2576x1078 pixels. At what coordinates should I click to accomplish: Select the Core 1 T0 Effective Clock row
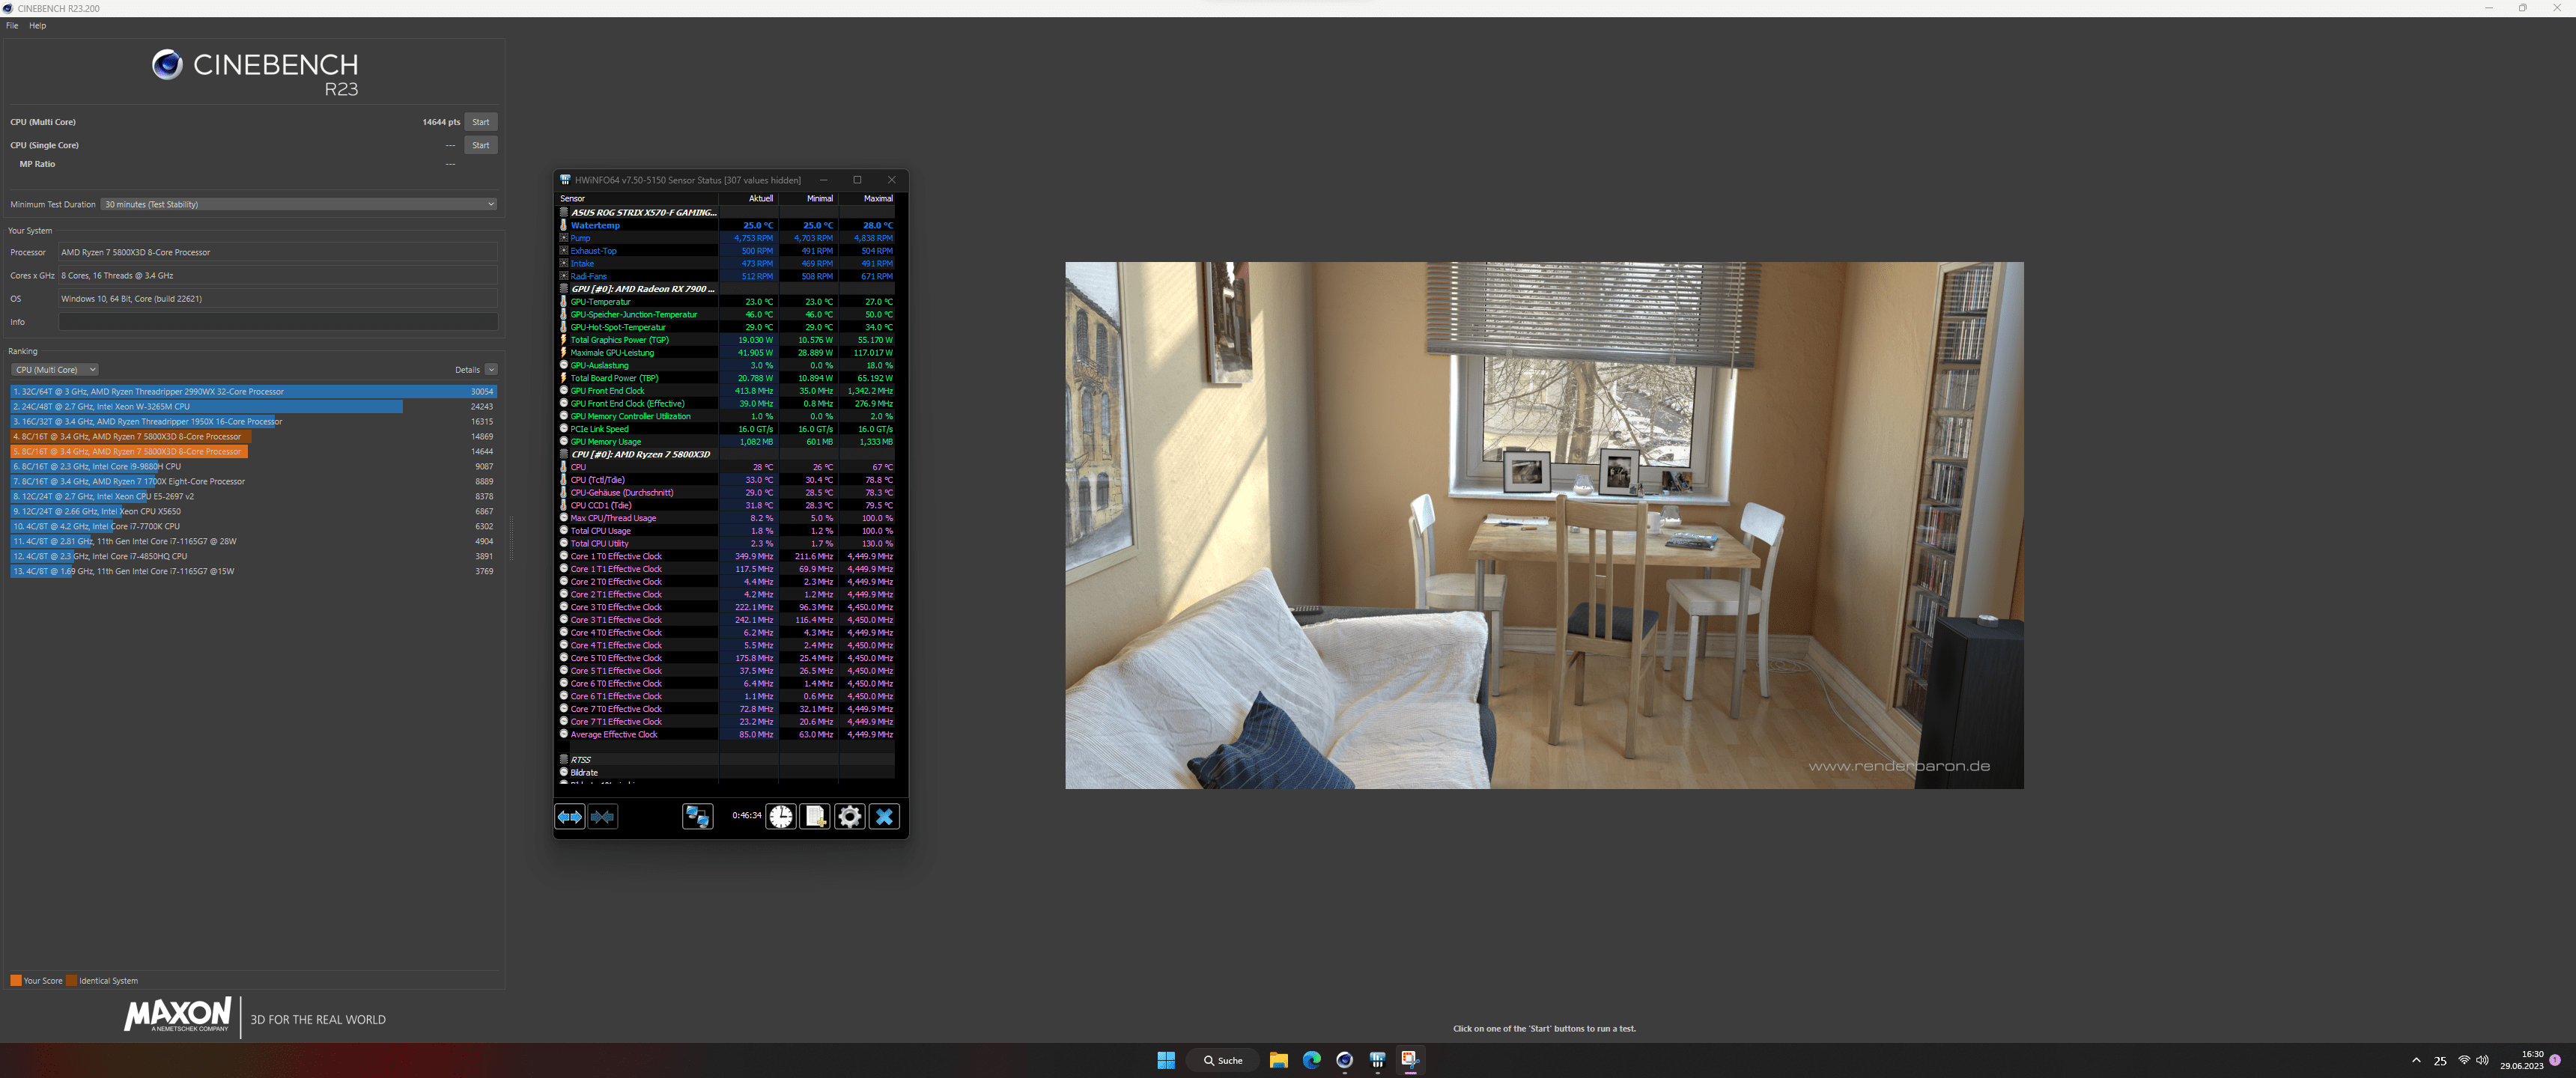coord(726,556)
